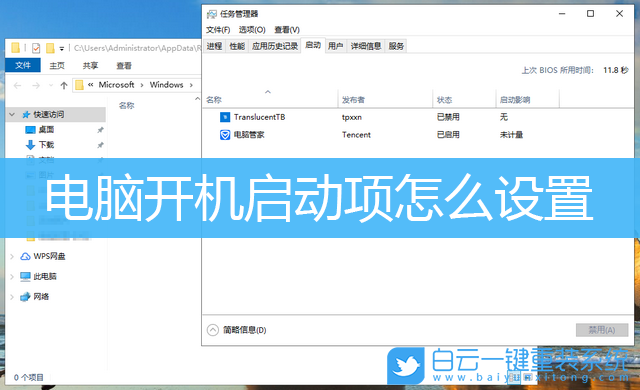Go up one folder level in Explorer
The width and height of the screenshot is (640, 390).
coord(64,85)
